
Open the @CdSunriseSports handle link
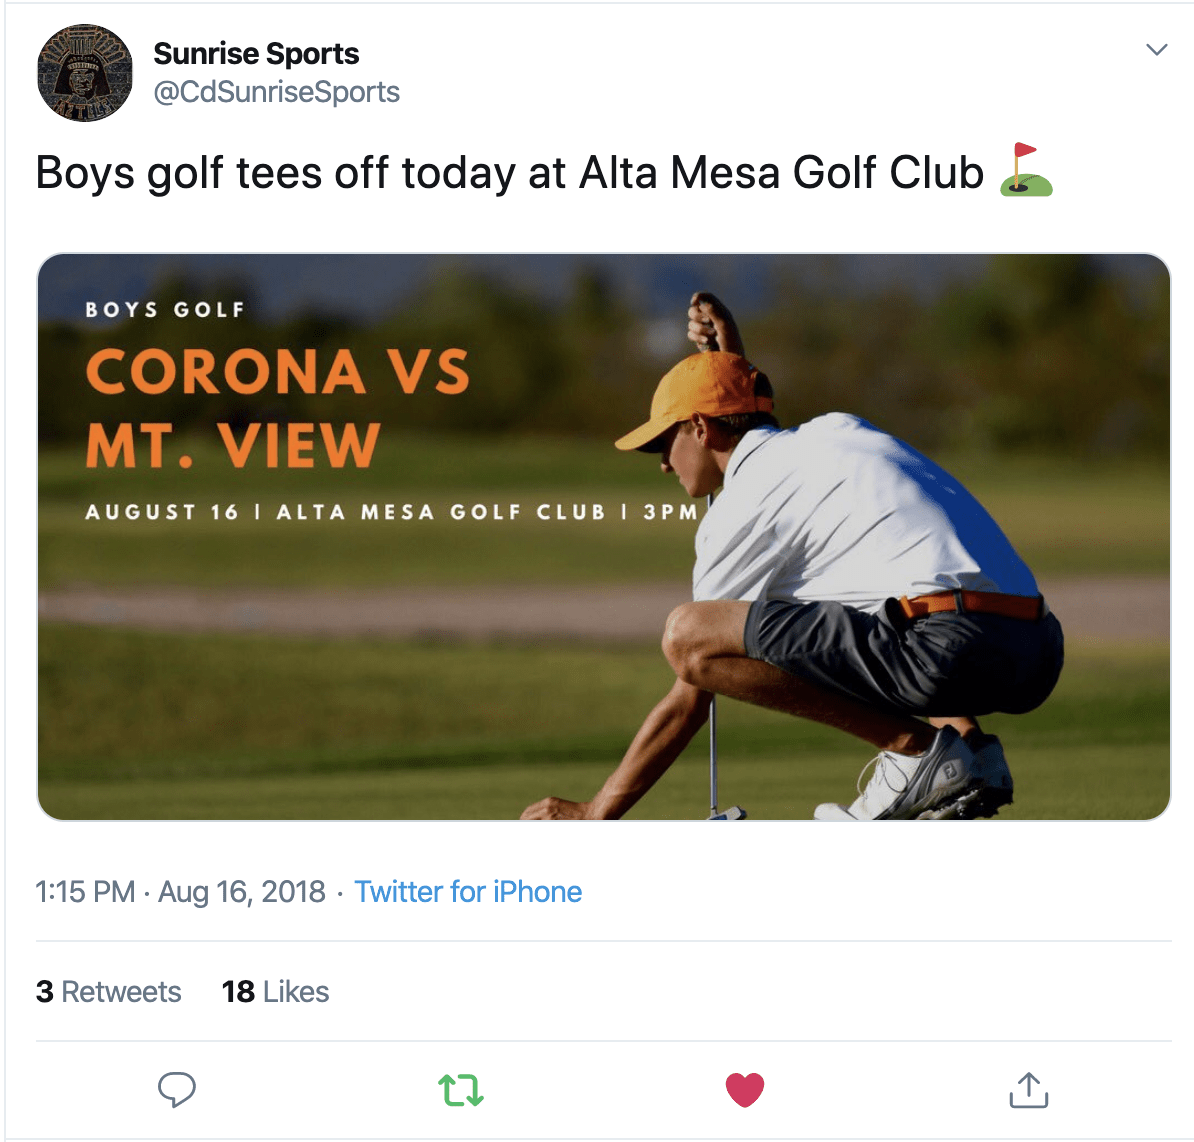click(276, 92)
